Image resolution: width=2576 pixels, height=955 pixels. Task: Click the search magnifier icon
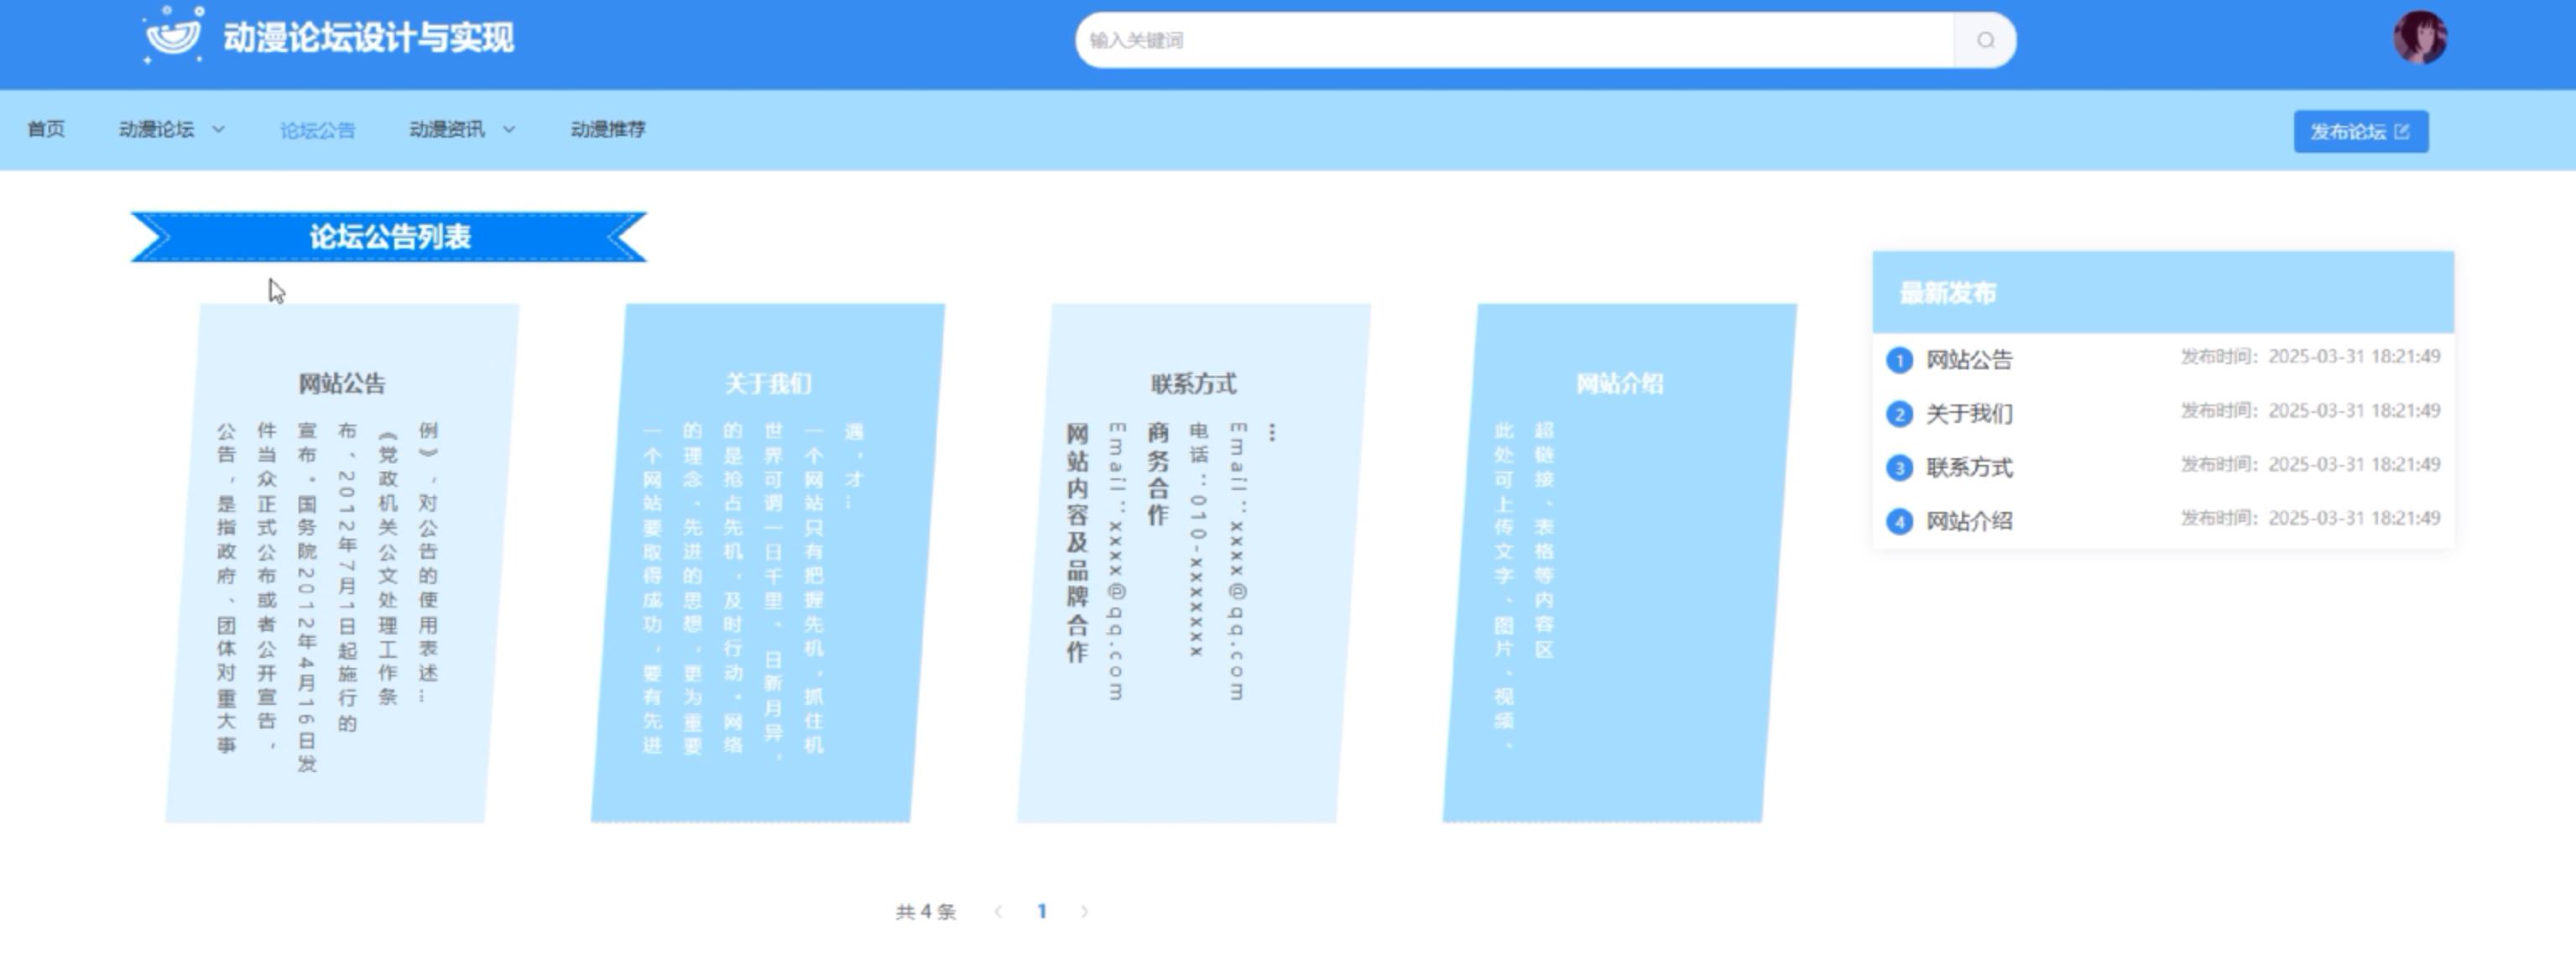click(1985, 40)
